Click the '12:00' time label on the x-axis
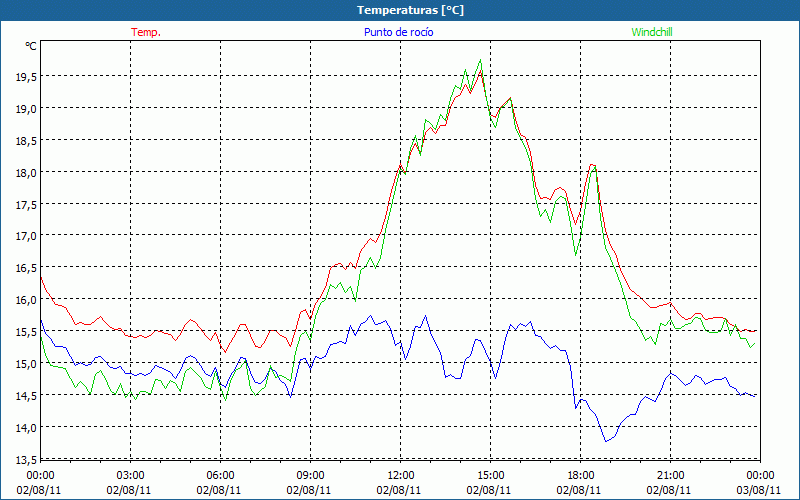 coord(401,476)
